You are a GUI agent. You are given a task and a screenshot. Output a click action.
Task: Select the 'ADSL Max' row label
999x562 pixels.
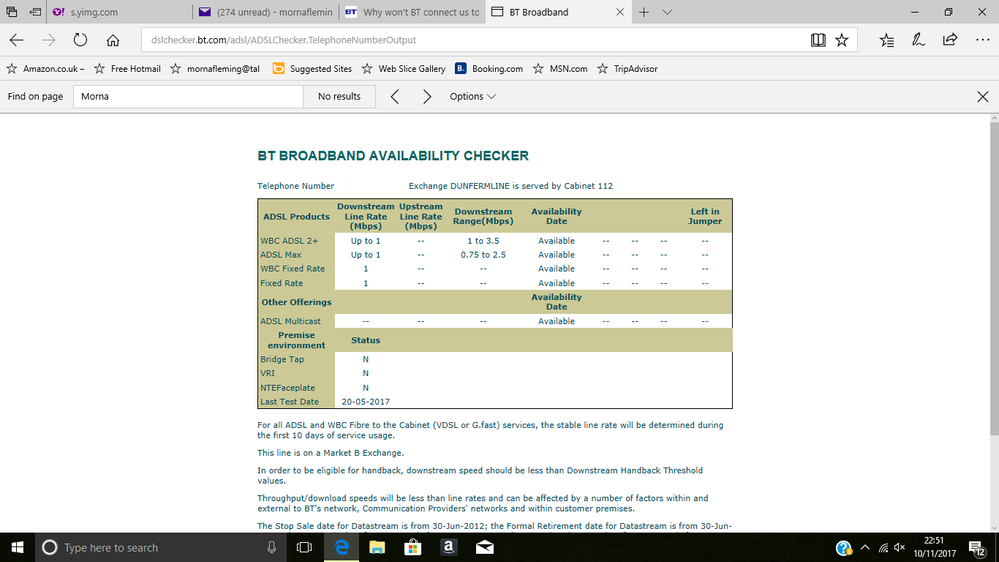[280, 255]
